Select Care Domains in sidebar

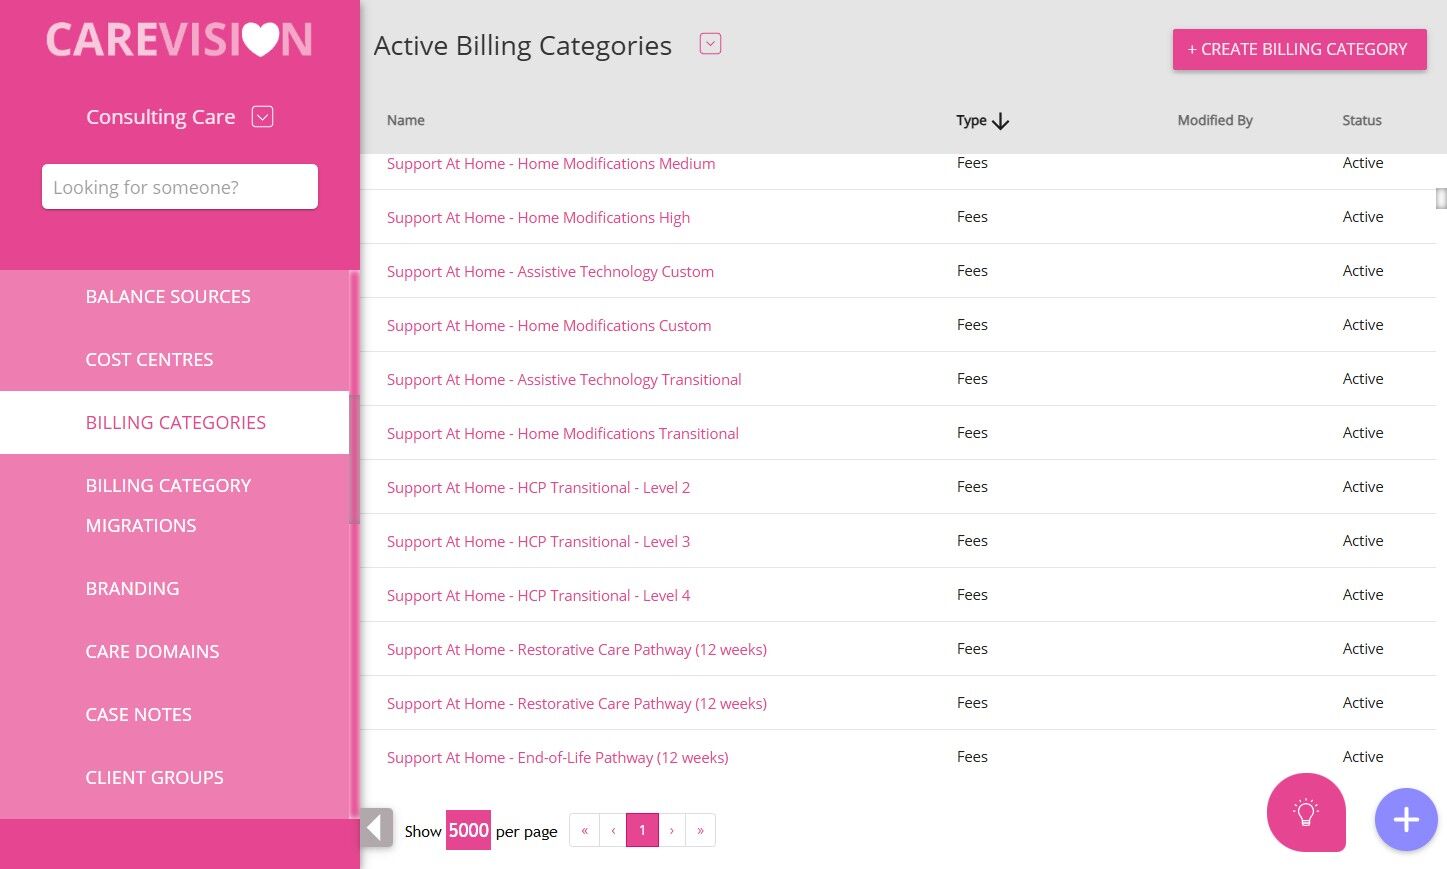click(x=152, y=652)
